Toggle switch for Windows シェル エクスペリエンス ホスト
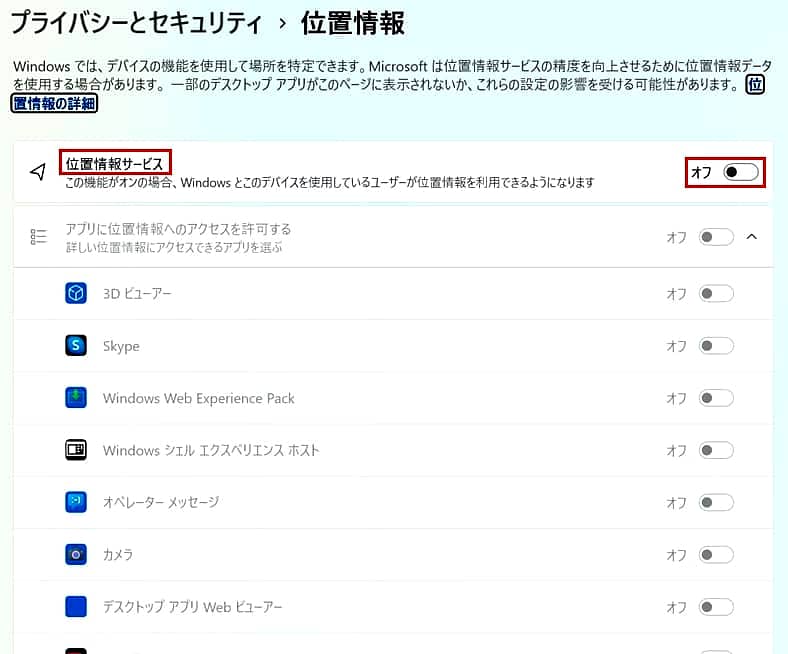This screenshot has height=654, width=788. 716,450
